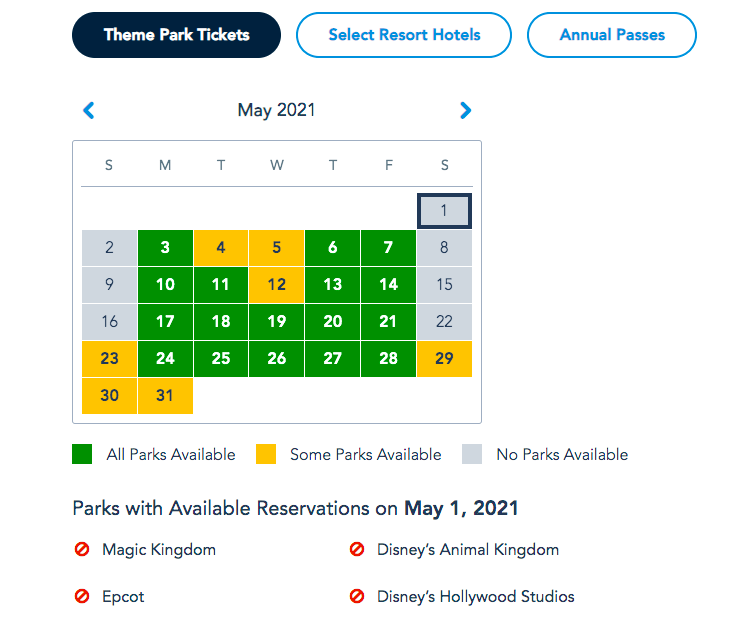The height and width of the screenshot is (623, 751).
Task: Click the gray No Parks Available swatch
Action: pyautogui.click(x=472, y=454)
